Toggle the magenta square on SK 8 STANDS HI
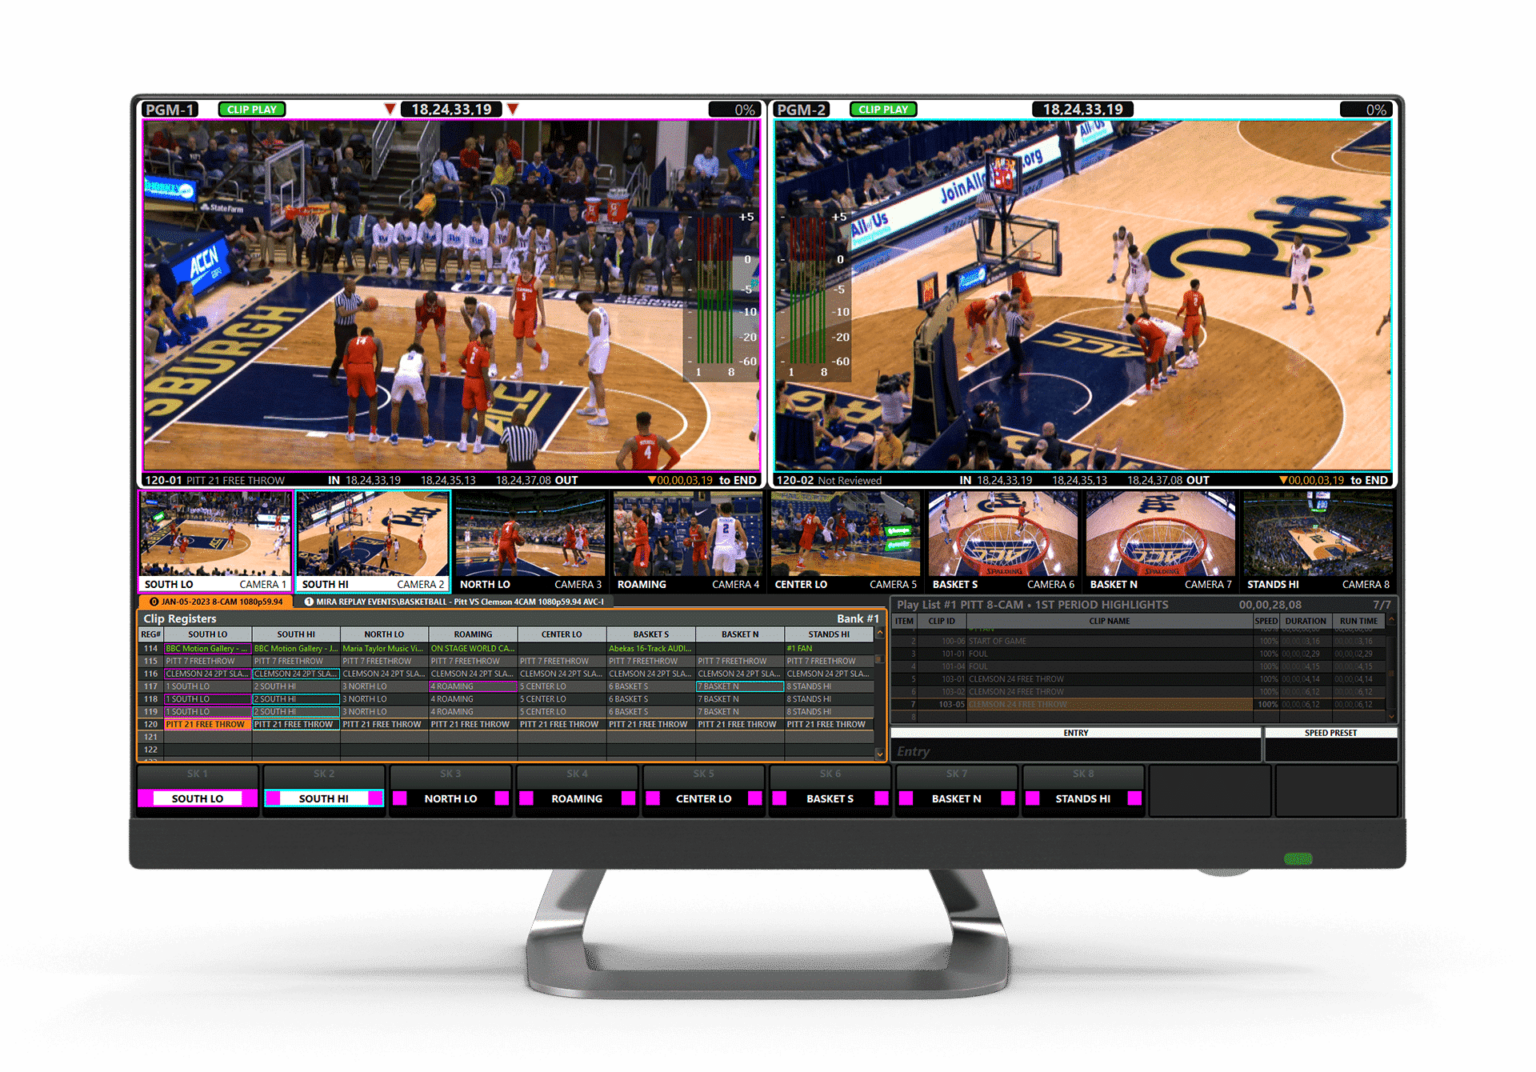 tap(1031, 798)
